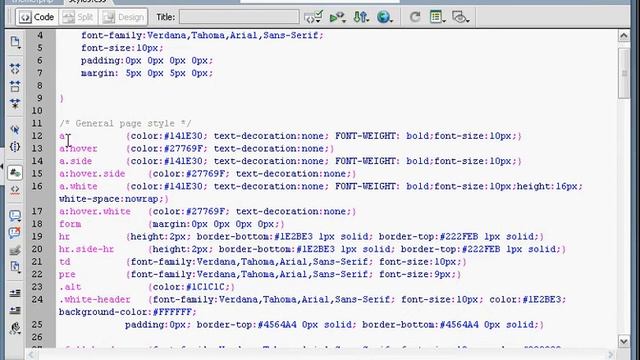Viewport: 640px width, 360px height.
Task: Open the Open Documents list icon
Action: pos(15,42)
